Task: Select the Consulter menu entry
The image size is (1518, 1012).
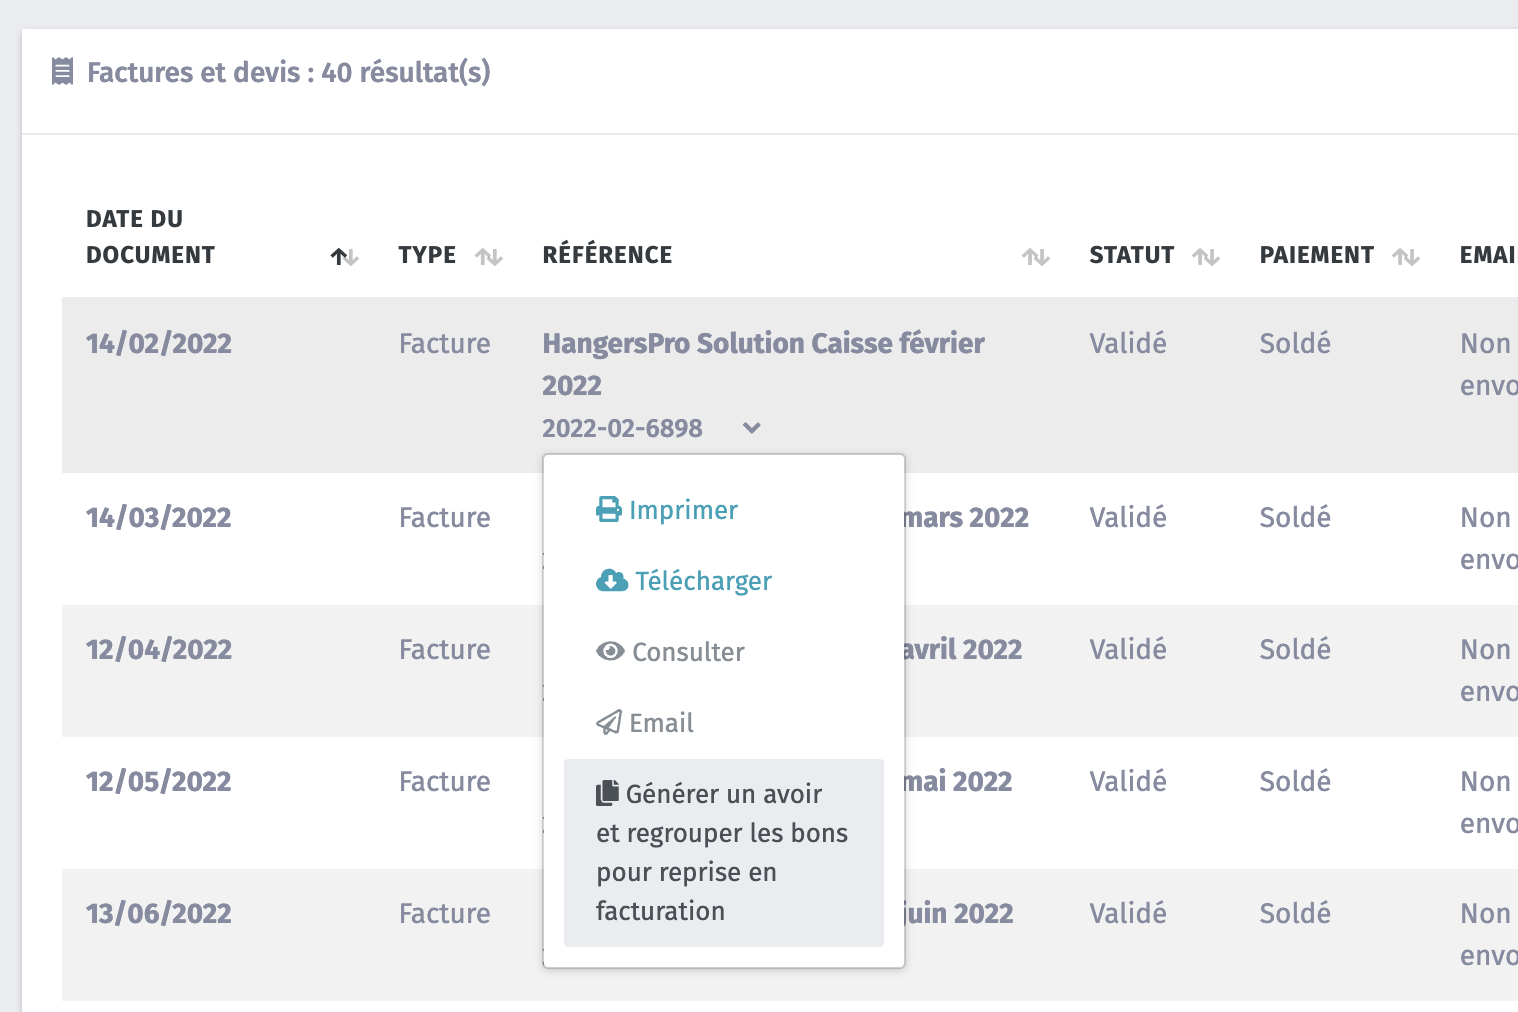Action: 688,652
